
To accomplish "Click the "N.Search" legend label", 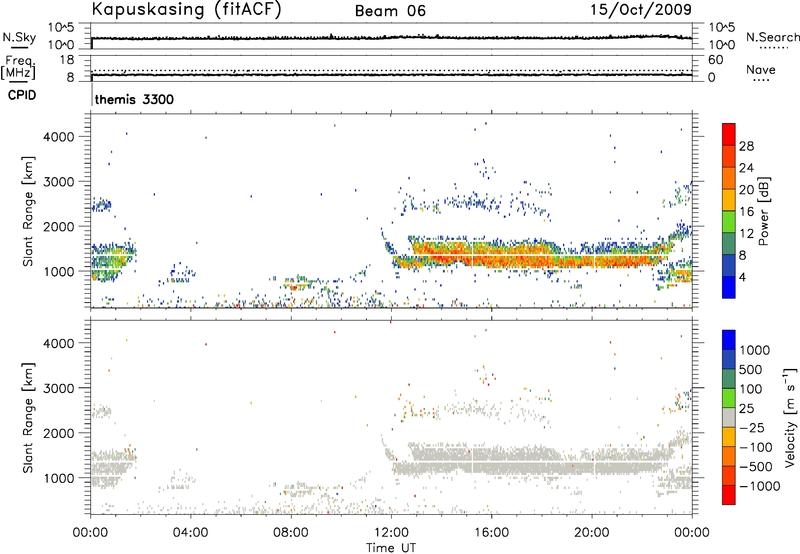I will (x=772, y=37).
